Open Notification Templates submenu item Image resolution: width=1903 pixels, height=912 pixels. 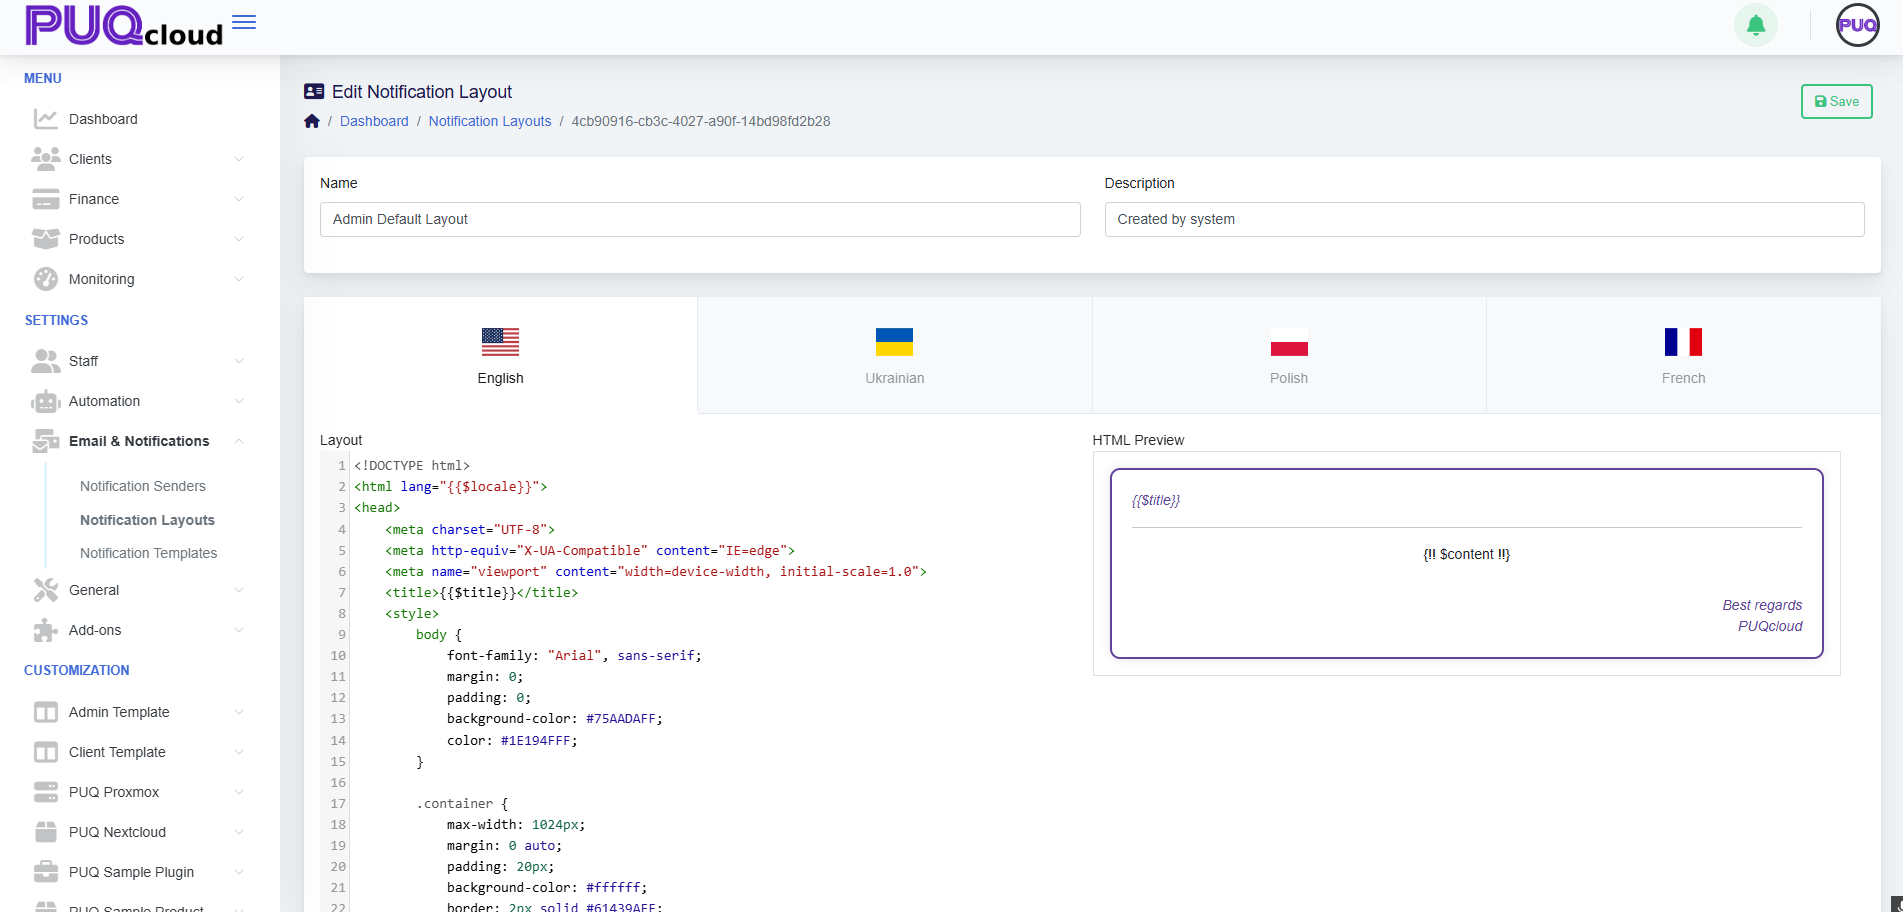[x=148, y=553]
